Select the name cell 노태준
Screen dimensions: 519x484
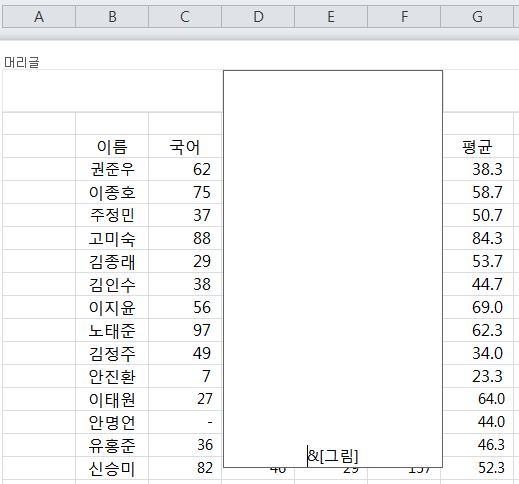pyautogui.click(x=112, y=330)
